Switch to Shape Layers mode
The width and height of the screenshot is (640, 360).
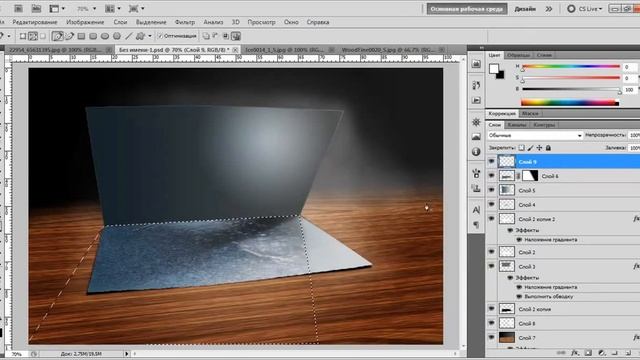tap(23, 36)
